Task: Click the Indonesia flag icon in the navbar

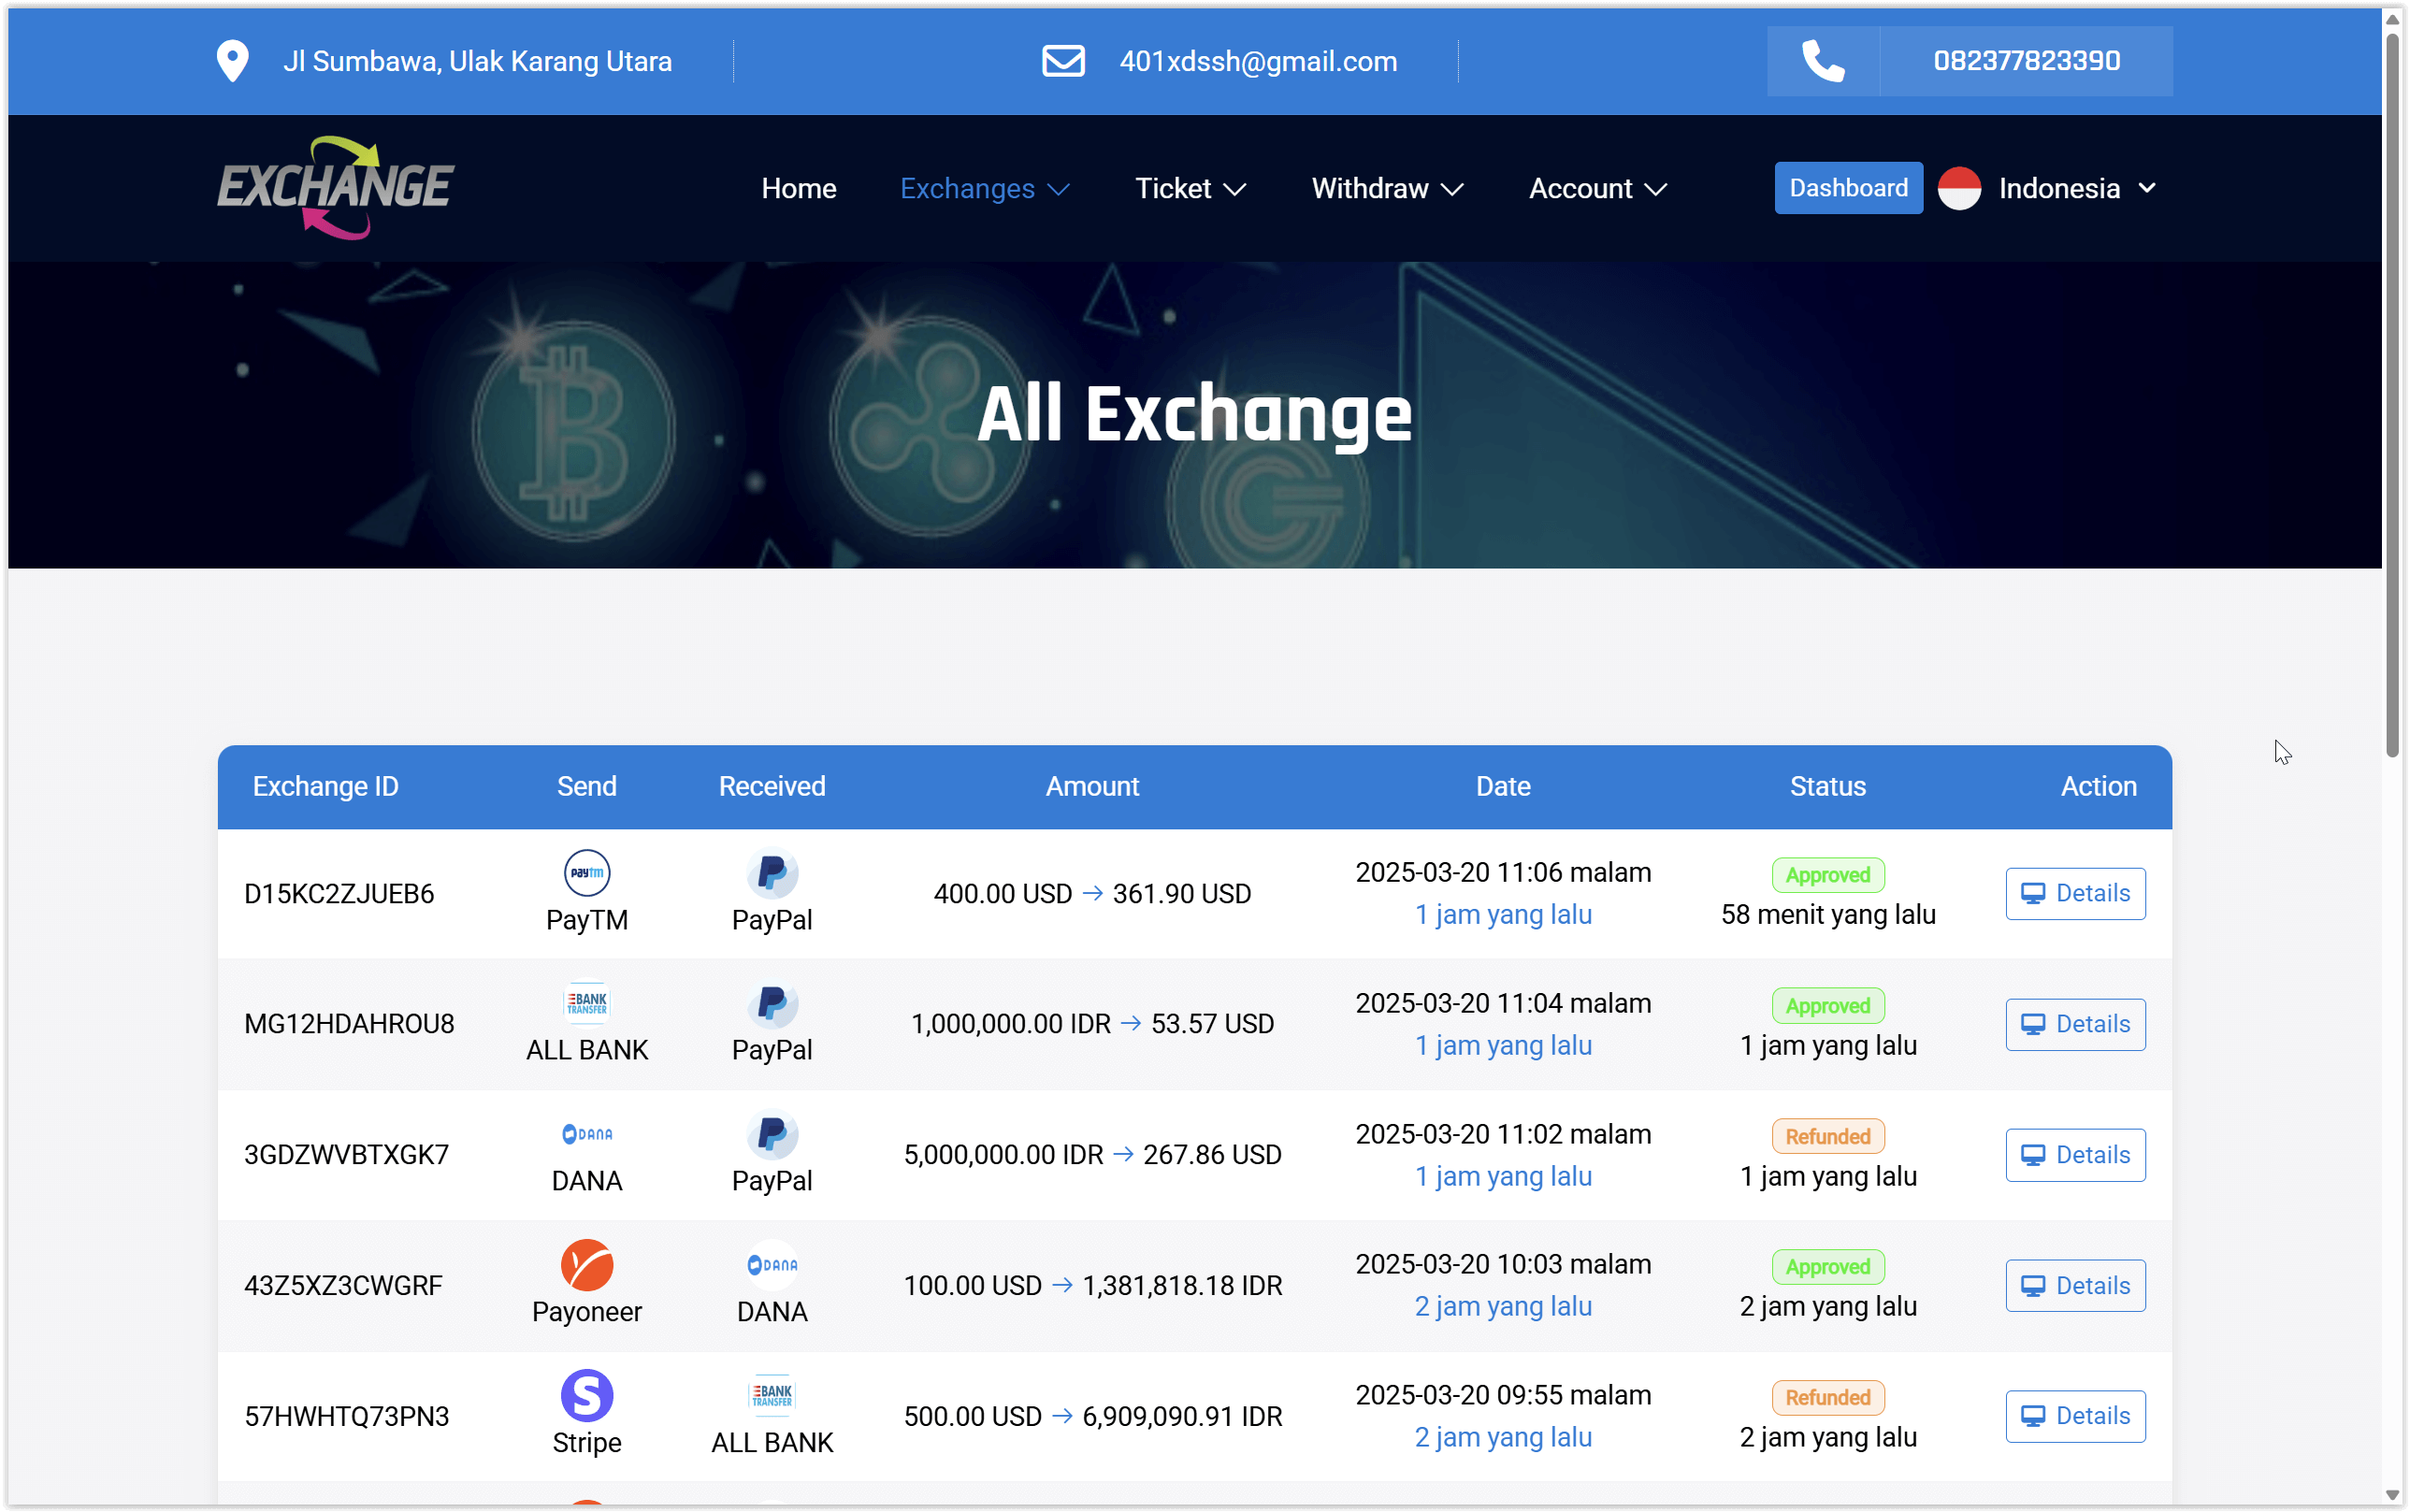Action: coord(1958,188)
